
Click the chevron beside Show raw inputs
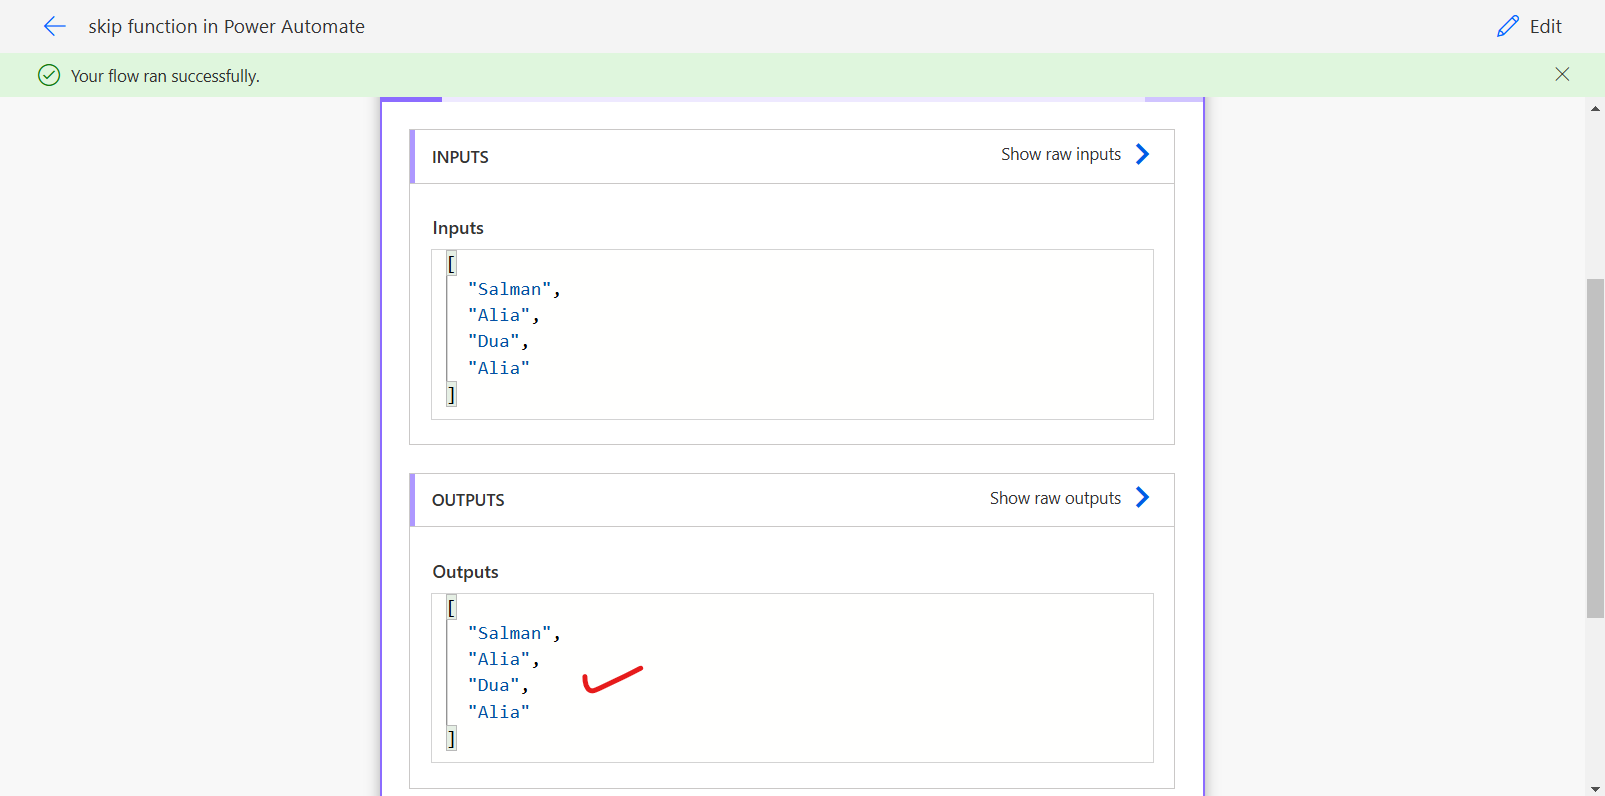click(1143, 154)
